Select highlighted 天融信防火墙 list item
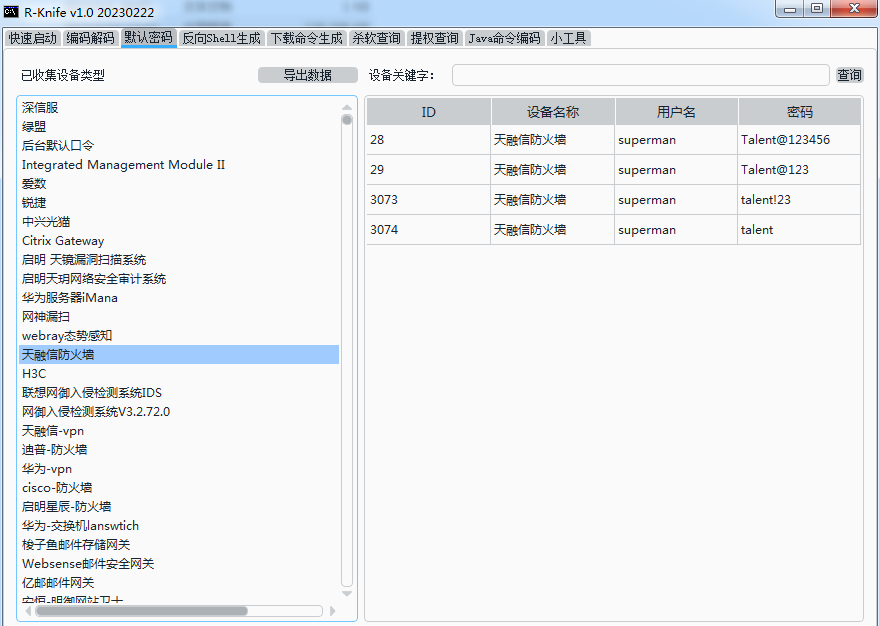The image size is (880, 626). tap(178, 355)
